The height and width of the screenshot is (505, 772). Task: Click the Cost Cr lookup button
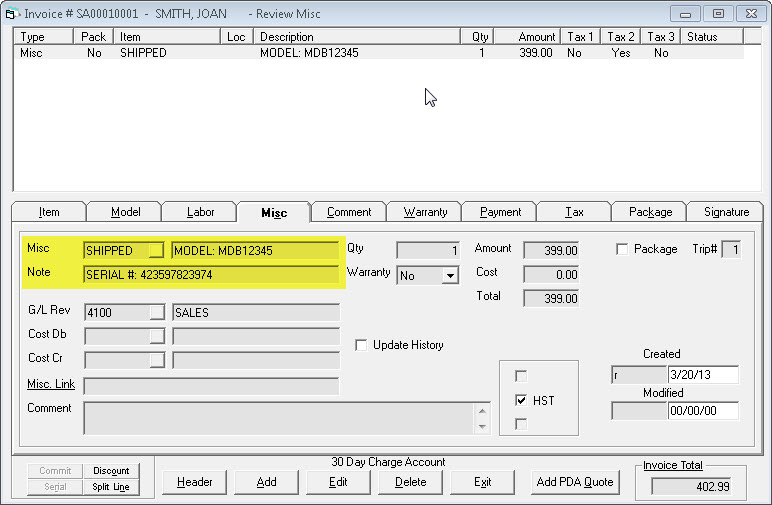tap(156, 359)
